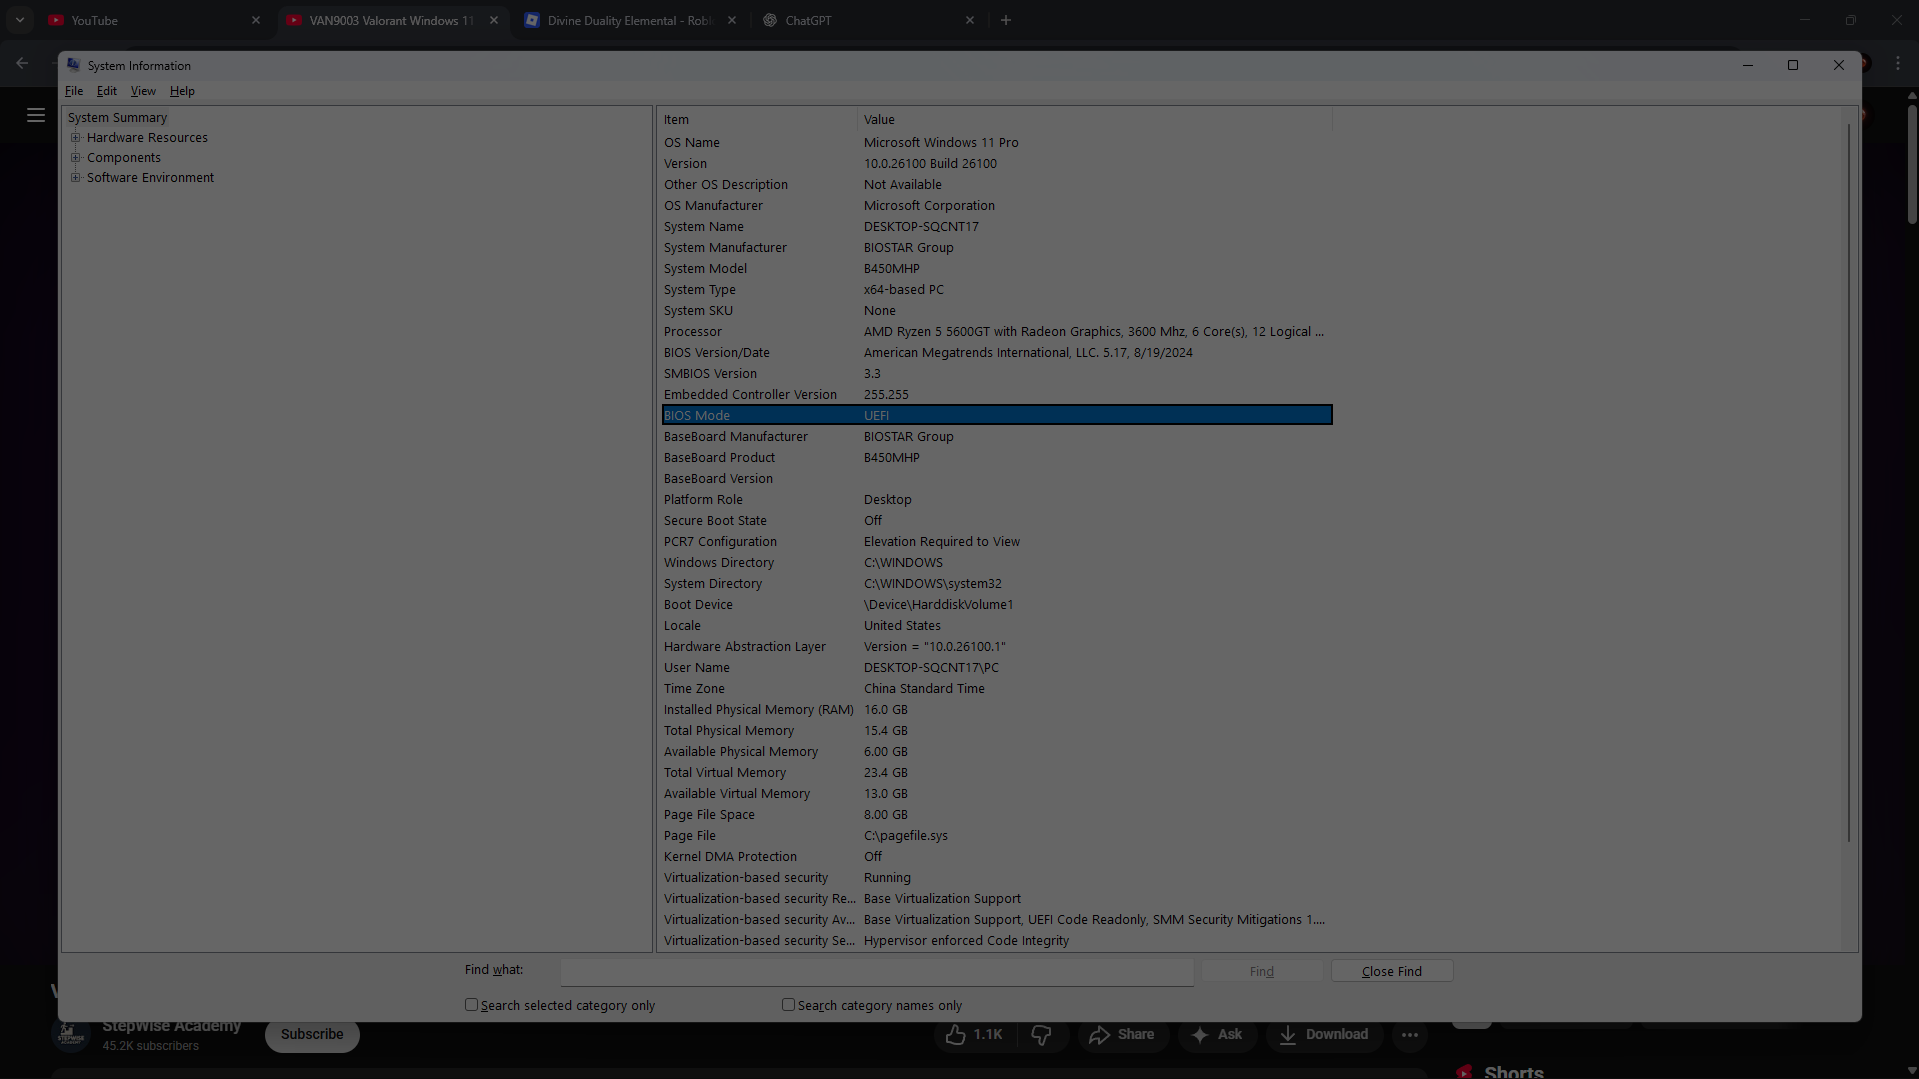Screen dimensions: 1919x1079
Task: Enable Search selected category only
Action: [x=472, y=1004]
